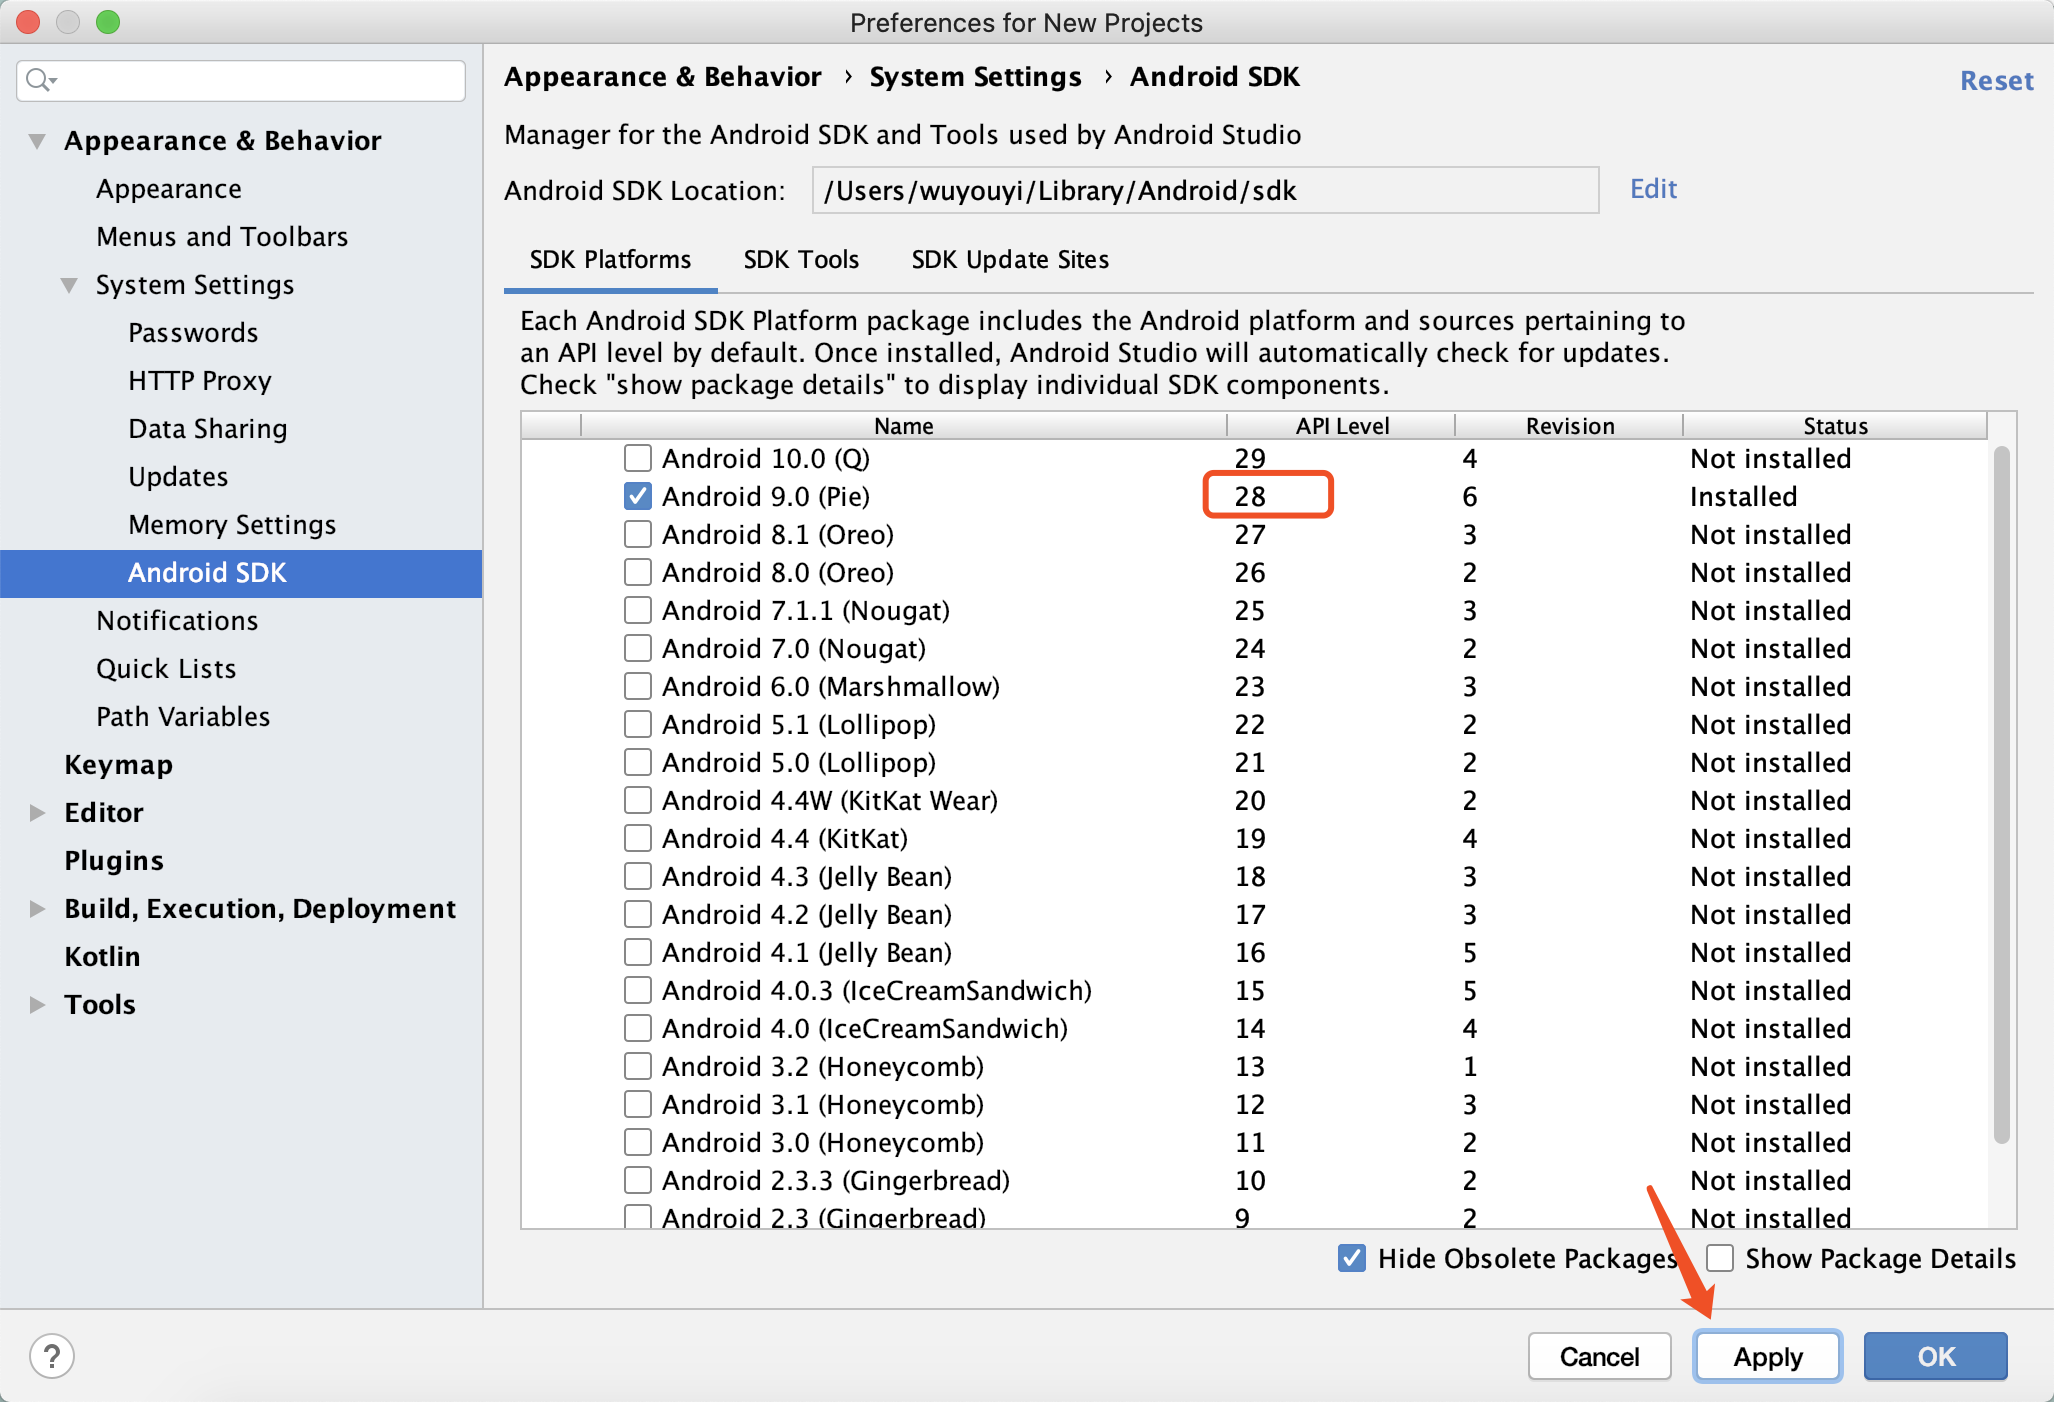Select Android 4.3 (Jelly Bean) row name
2054x1402 pixels.
tap(806, 877)
